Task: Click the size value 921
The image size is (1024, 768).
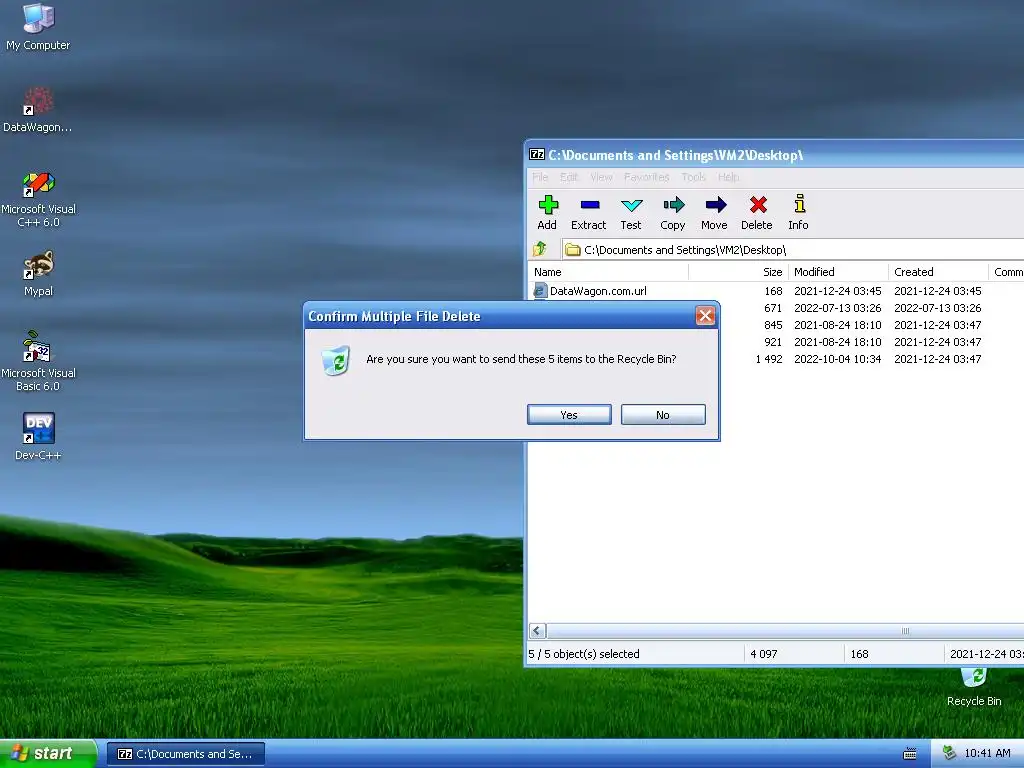Action: tap(773, 342)
